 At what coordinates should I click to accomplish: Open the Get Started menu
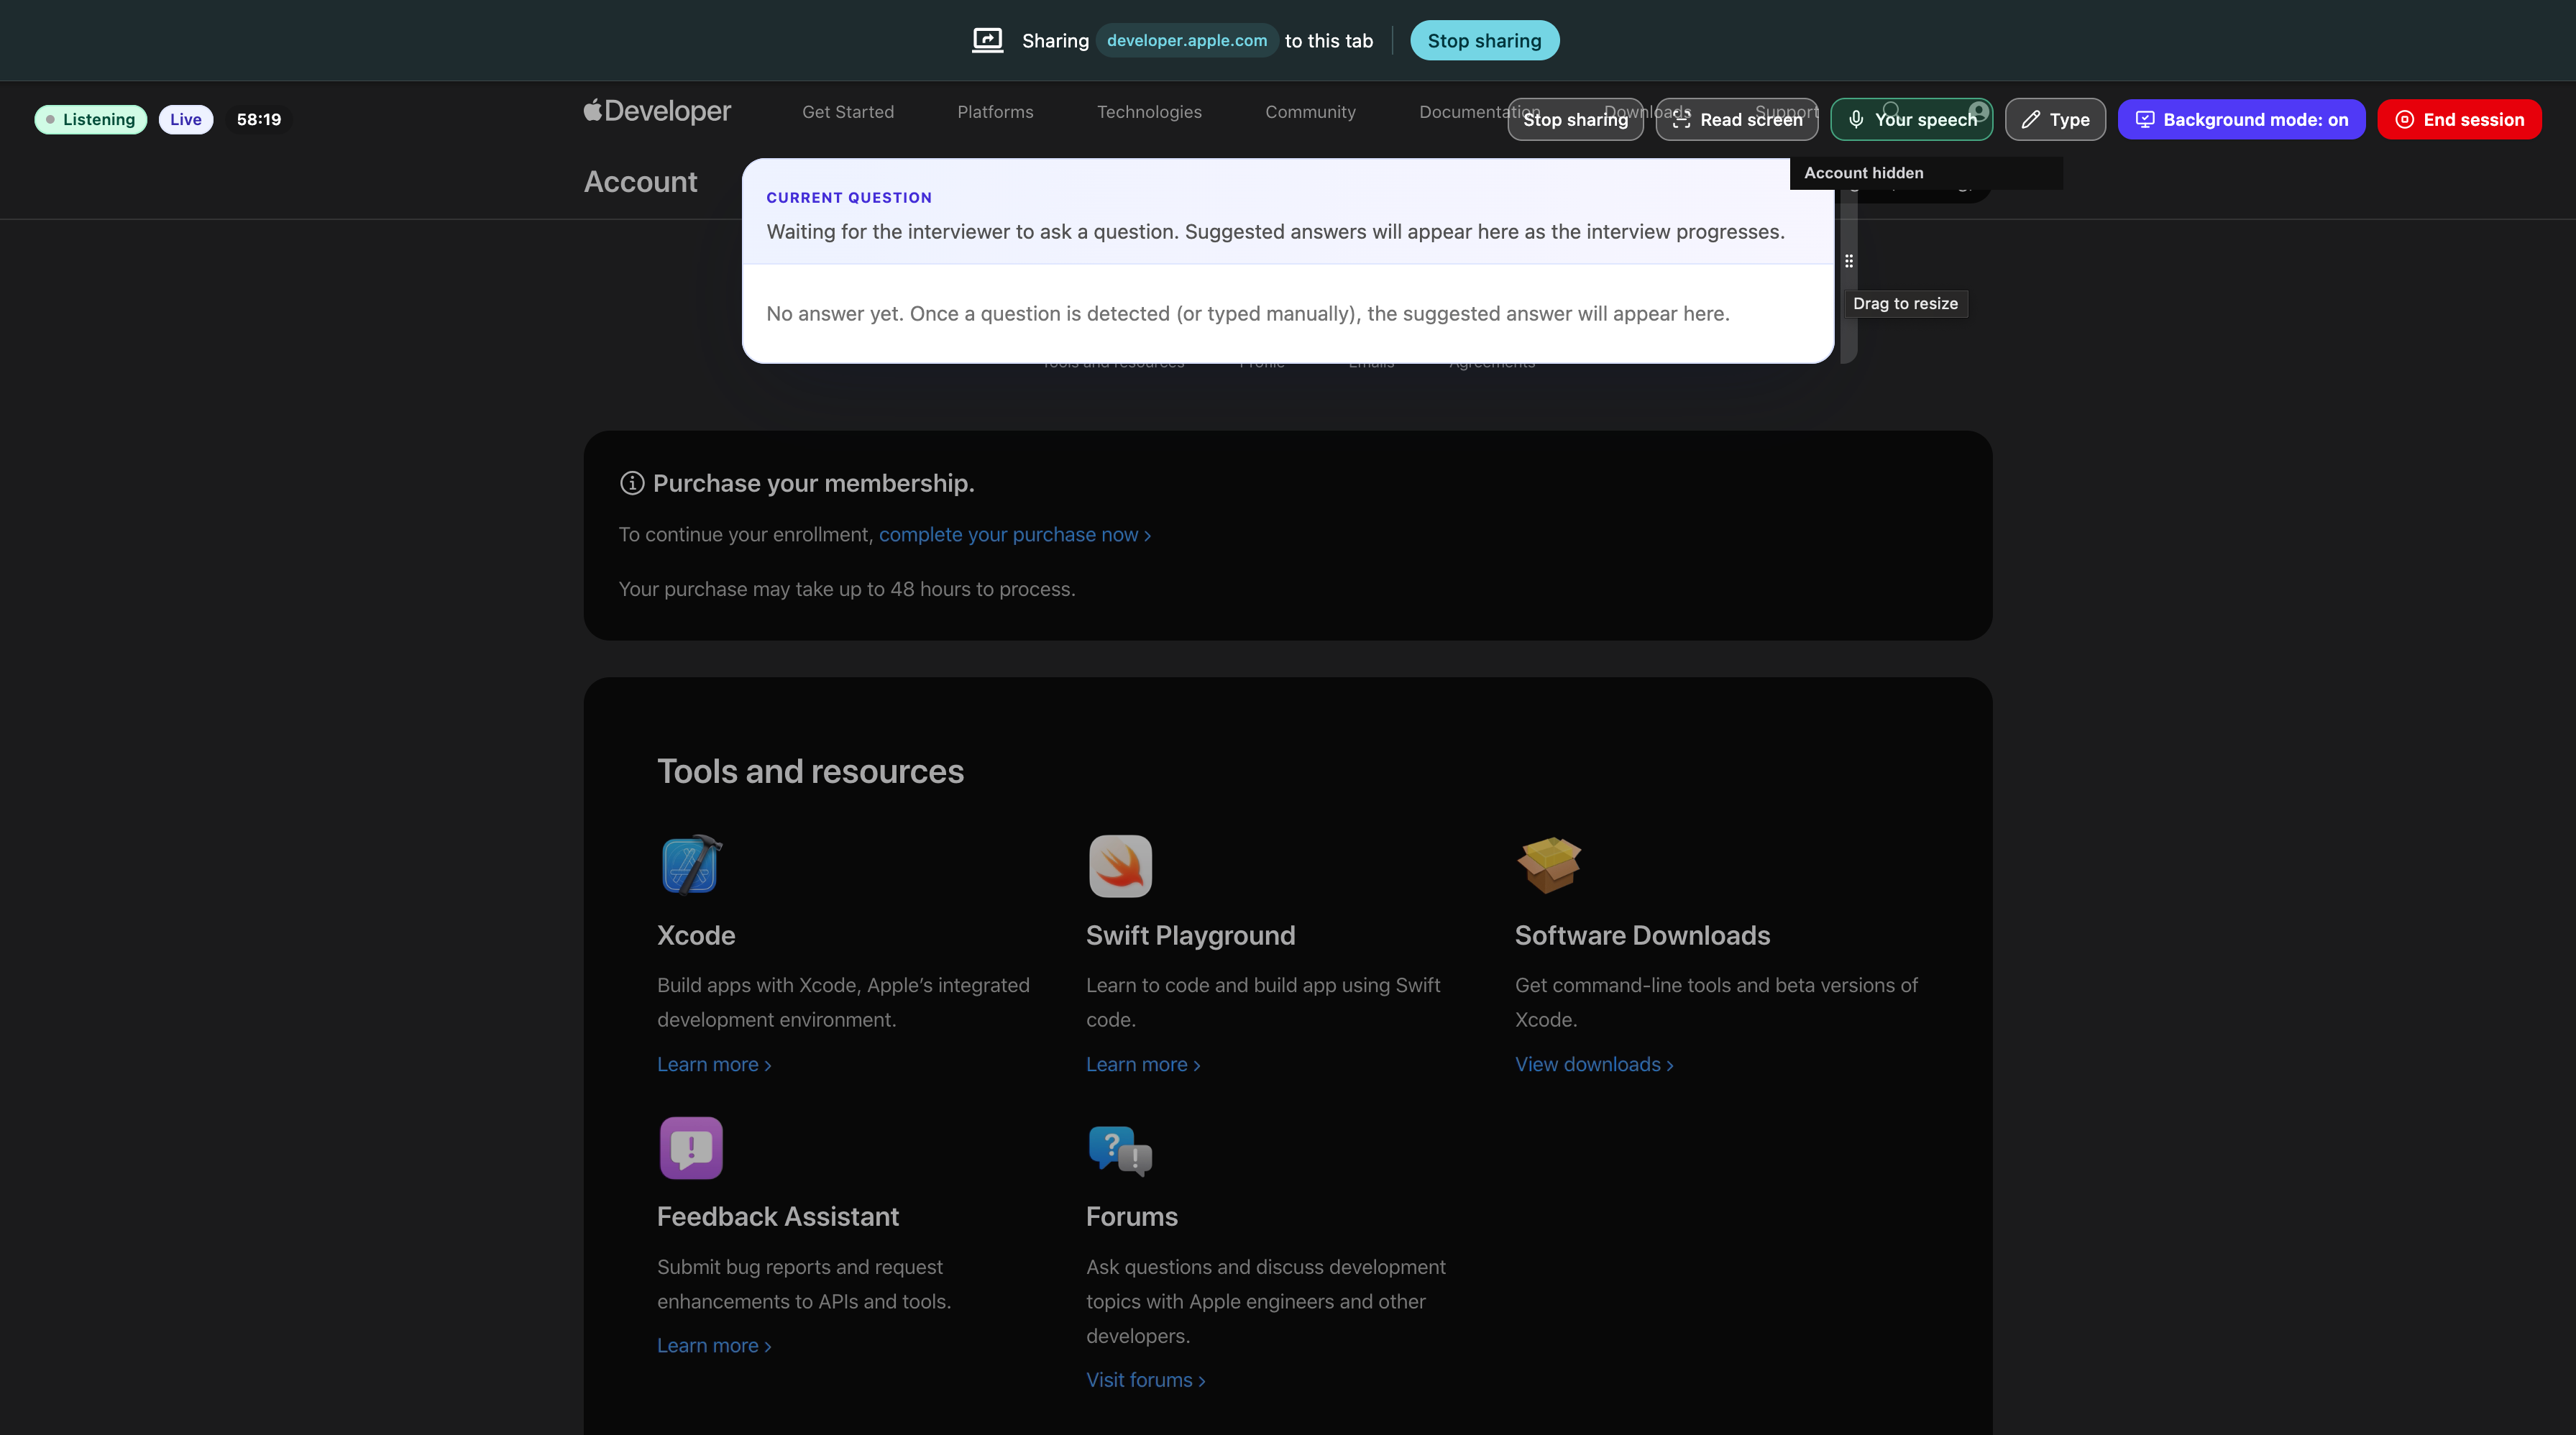pos(848,112)
